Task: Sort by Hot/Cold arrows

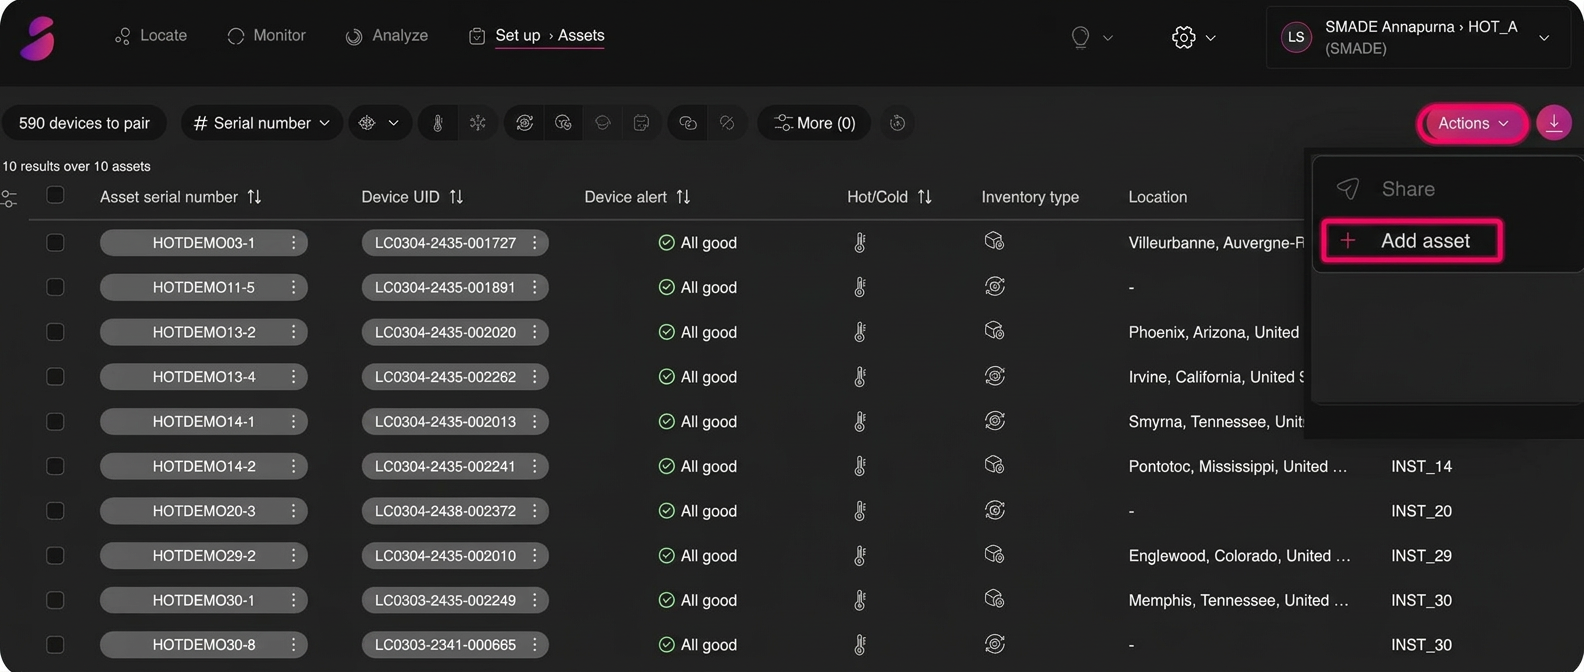Action: 924,197
